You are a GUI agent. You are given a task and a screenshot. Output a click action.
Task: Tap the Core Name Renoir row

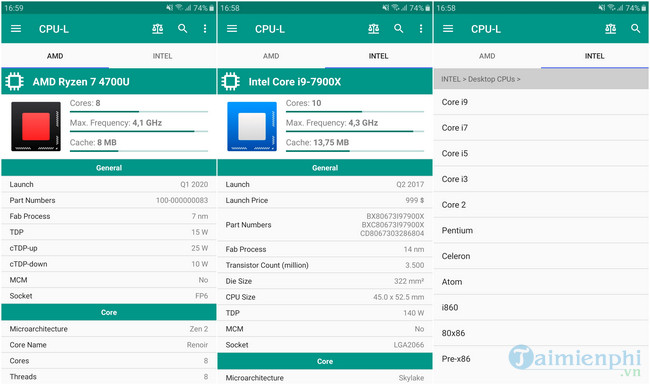[x=109, y=345]
